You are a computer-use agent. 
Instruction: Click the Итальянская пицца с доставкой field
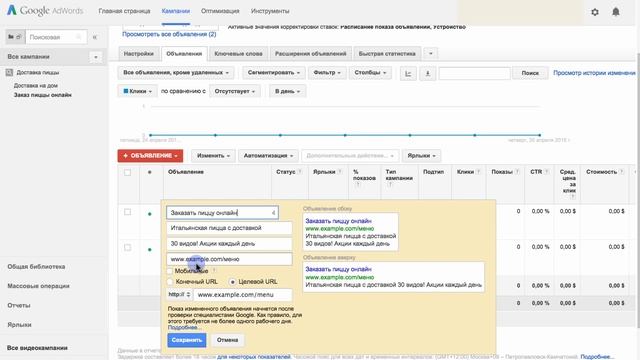pos(229,228)
